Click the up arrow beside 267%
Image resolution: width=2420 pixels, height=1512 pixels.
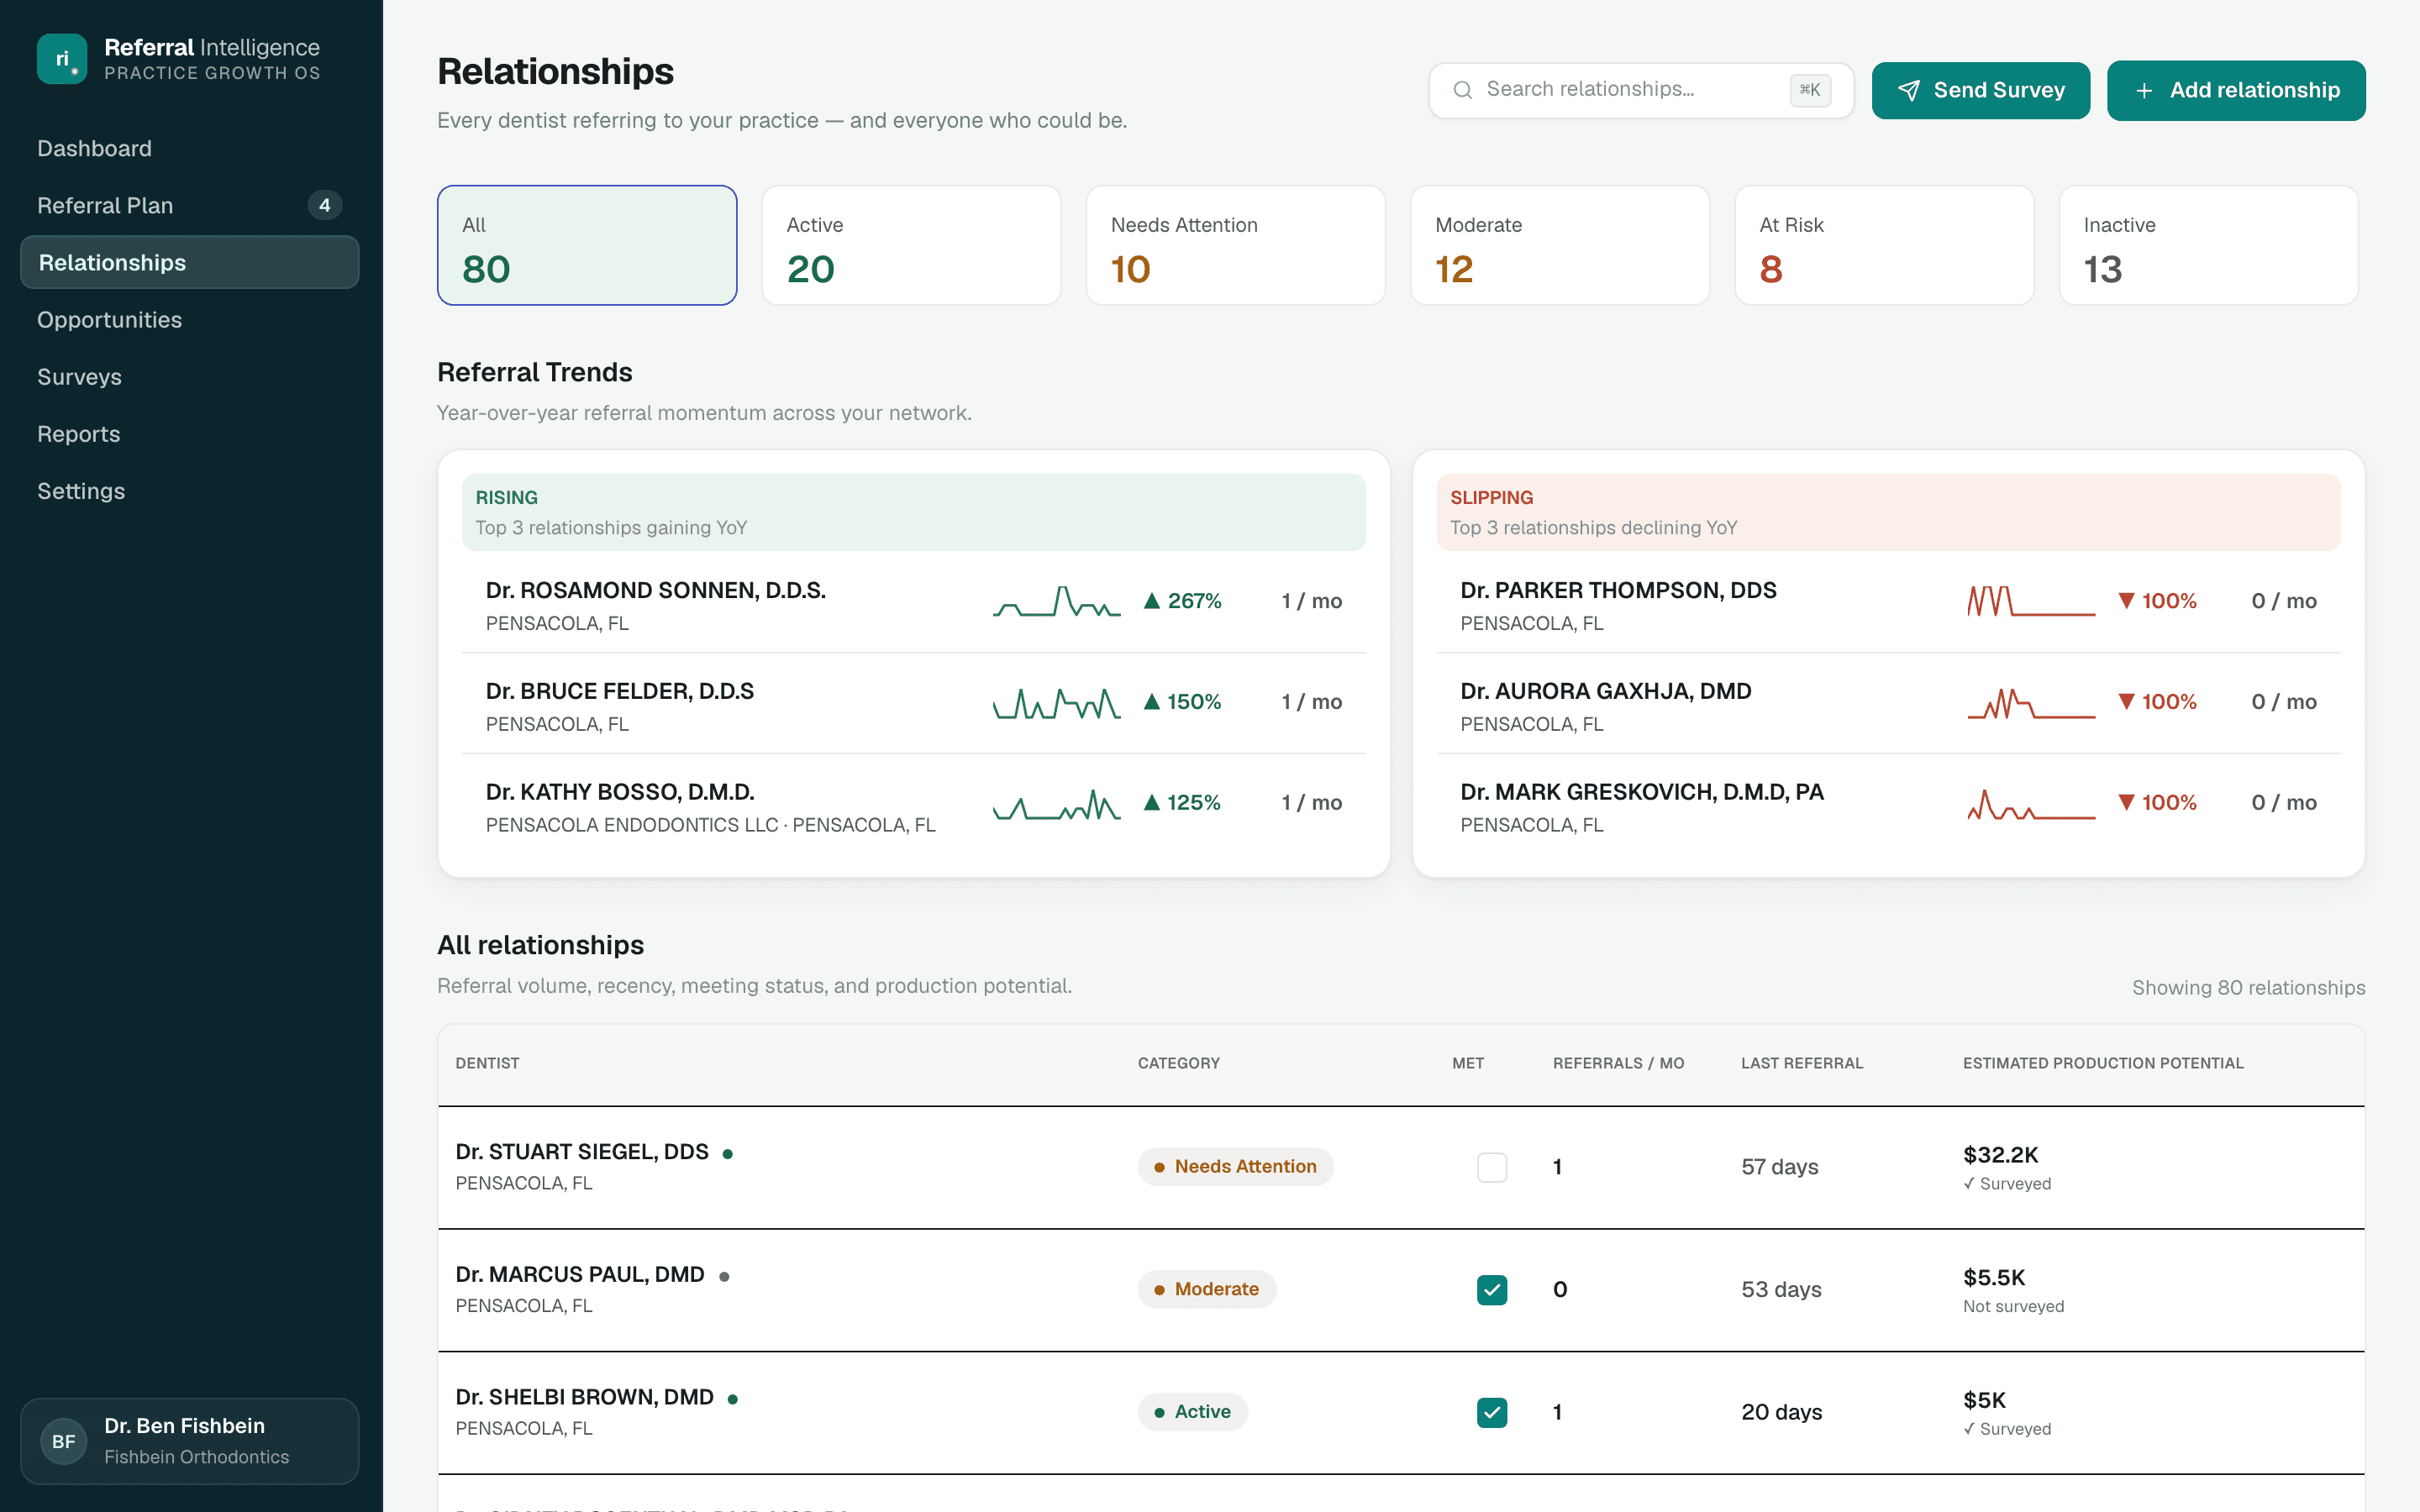tap(1152, 601)
